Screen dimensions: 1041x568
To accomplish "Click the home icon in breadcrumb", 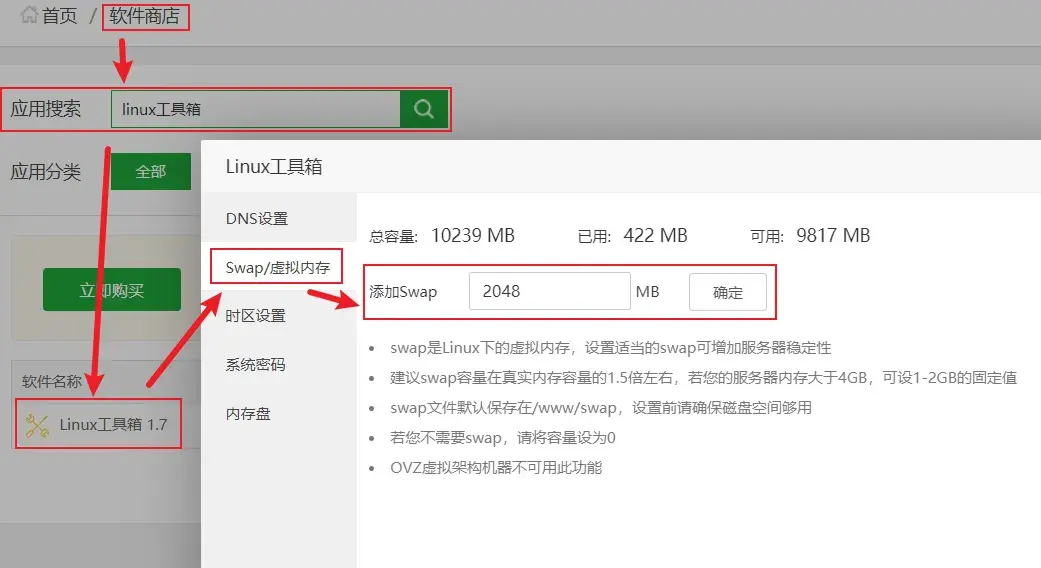I will click(x=29, y=15).
